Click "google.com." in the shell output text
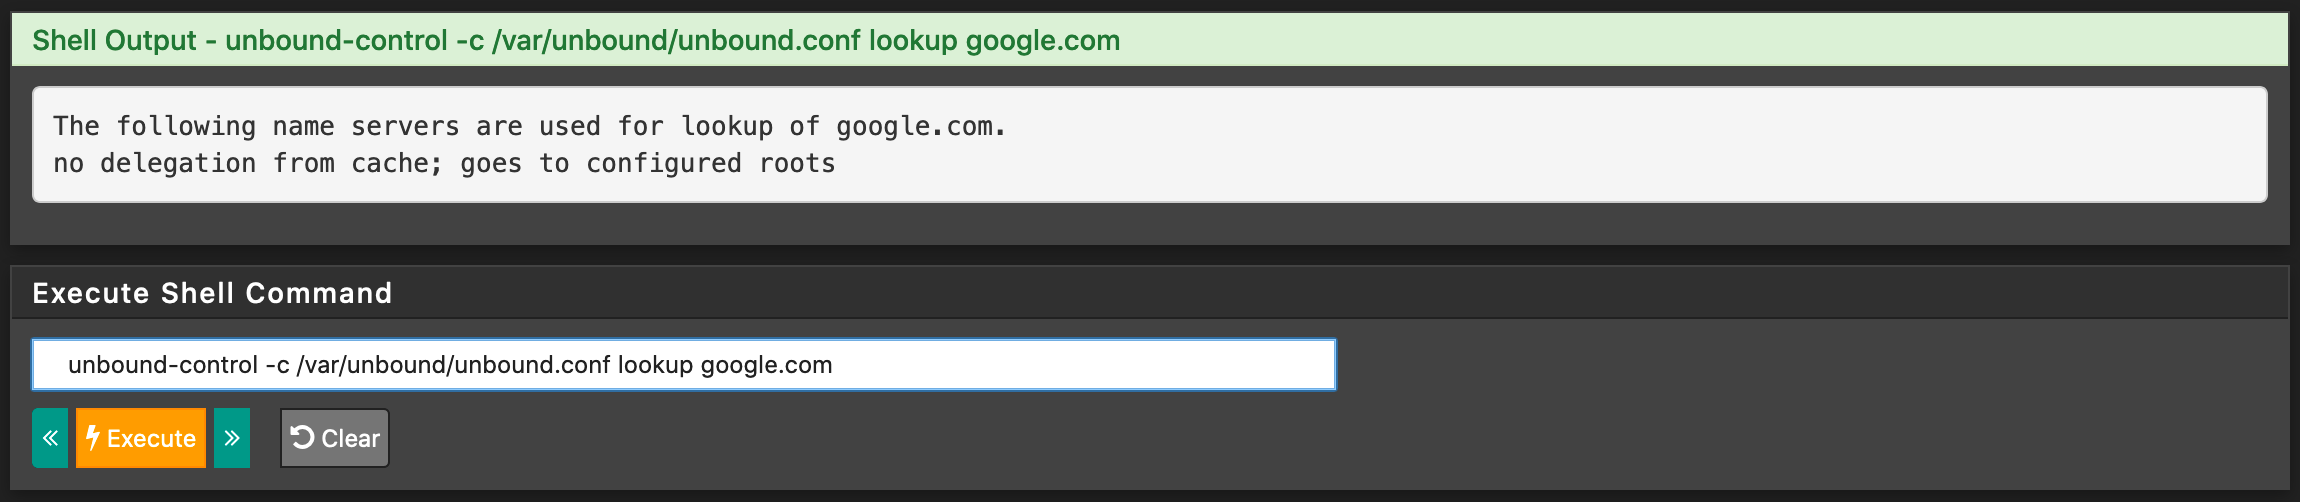 click(x=921, y=127)
